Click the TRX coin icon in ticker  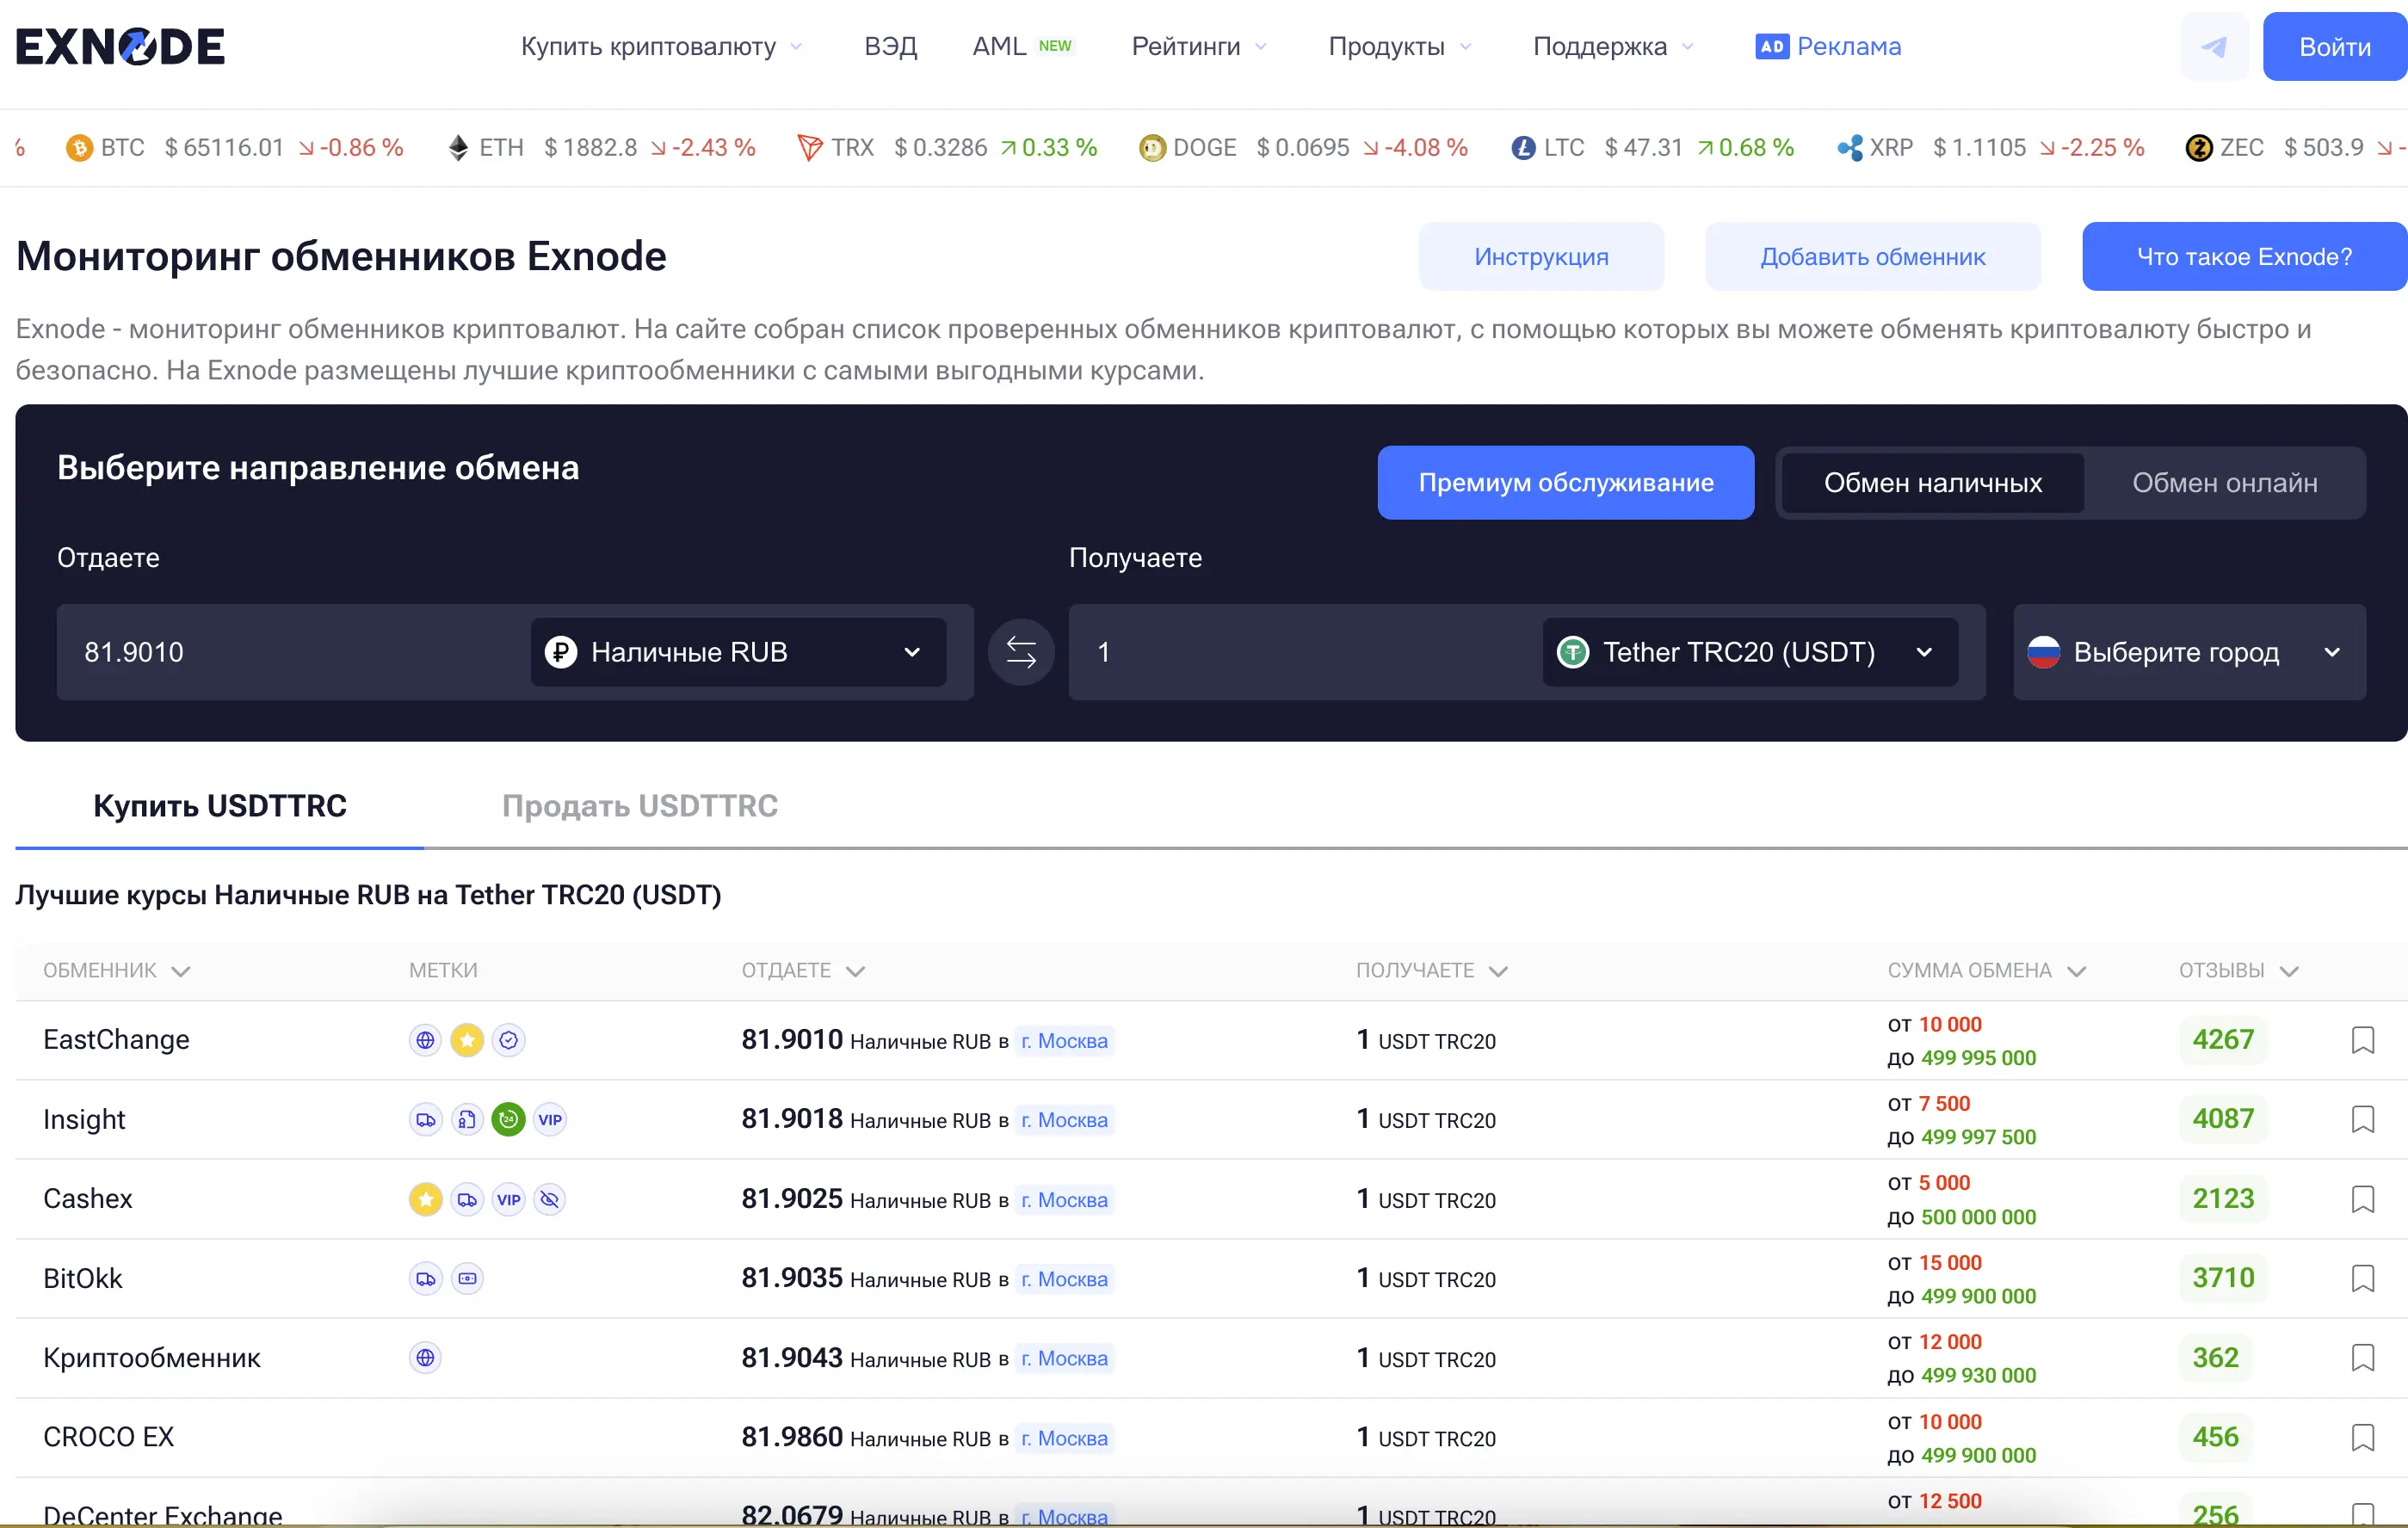tap(810, 148)
